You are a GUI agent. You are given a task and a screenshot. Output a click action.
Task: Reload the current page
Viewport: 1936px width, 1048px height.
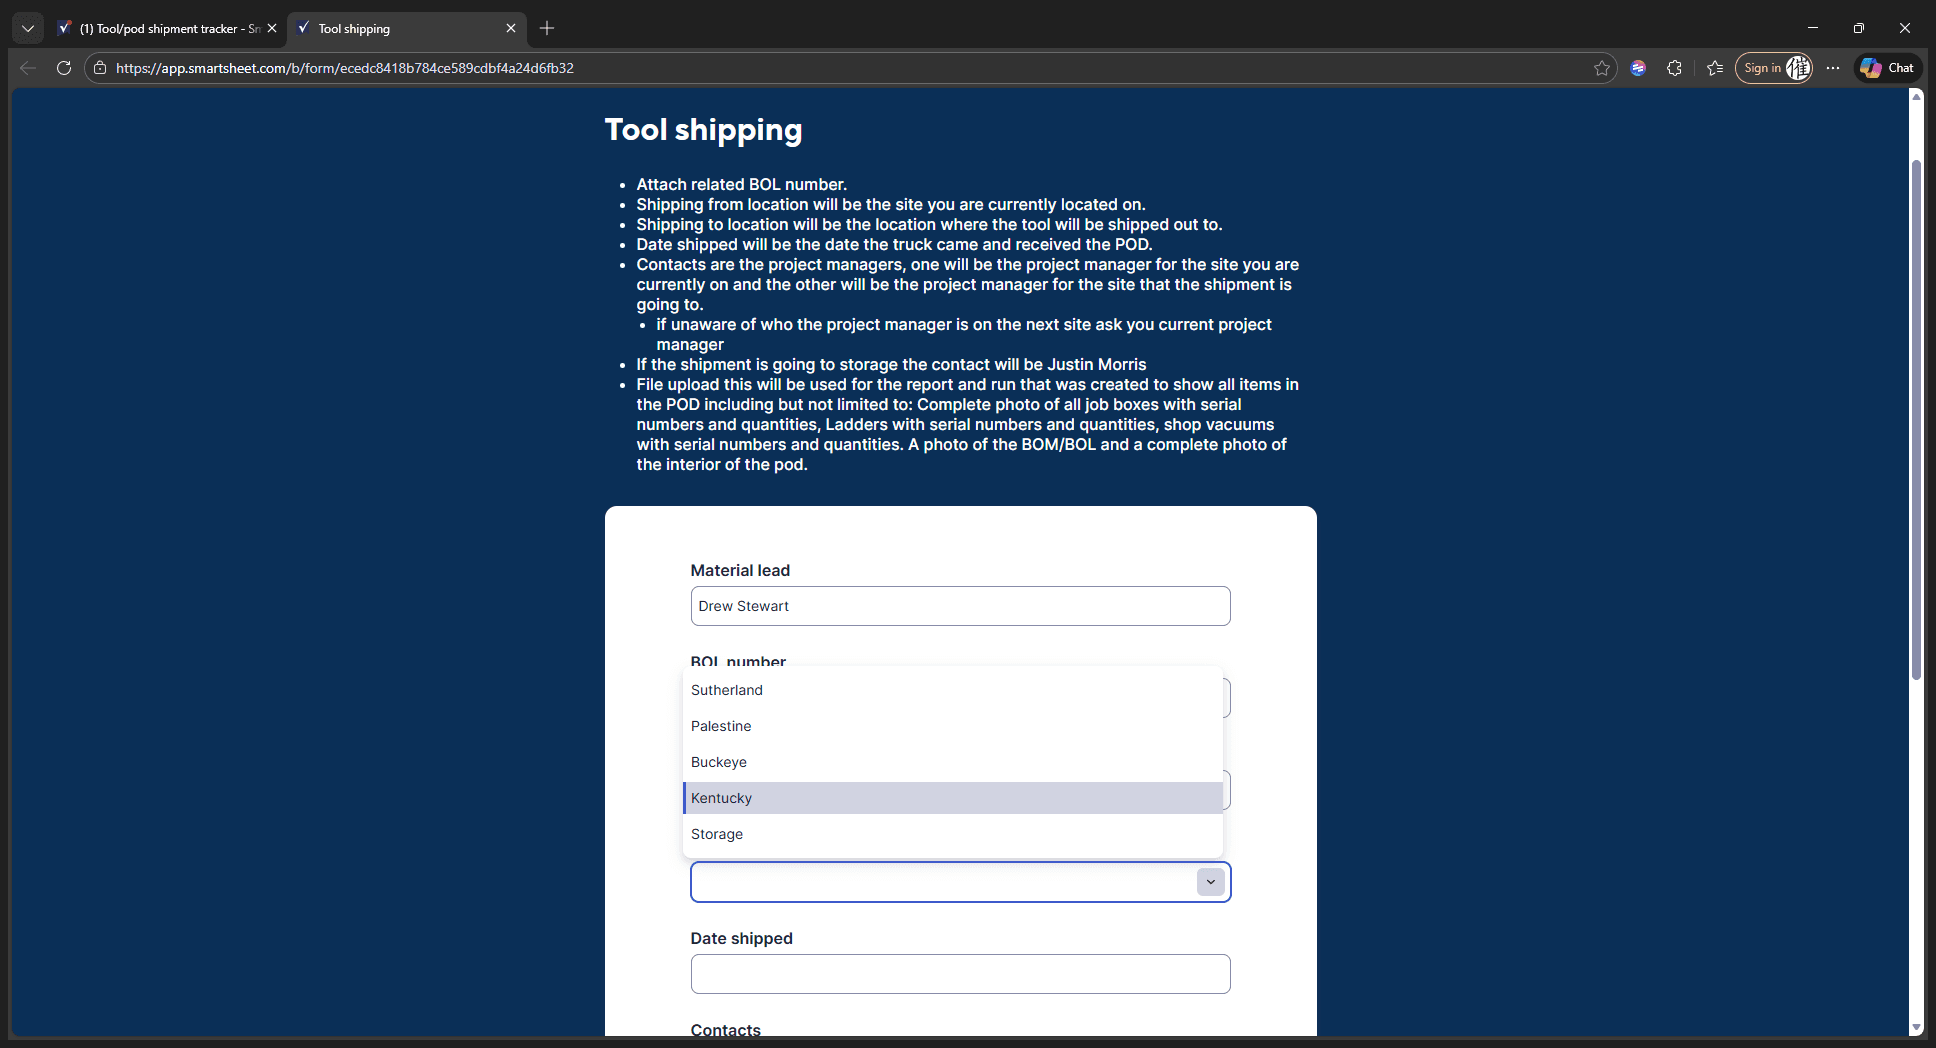pos(64,68)
